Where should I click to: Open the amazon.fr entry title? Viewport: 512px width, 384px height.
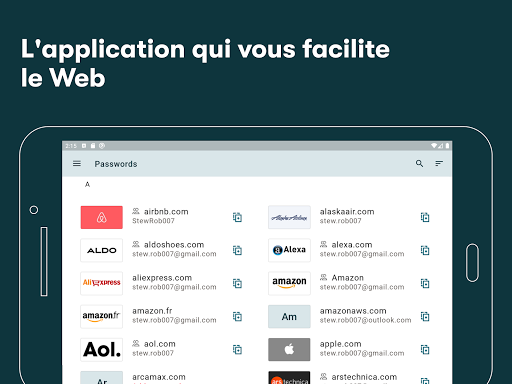tap(152, 311)
